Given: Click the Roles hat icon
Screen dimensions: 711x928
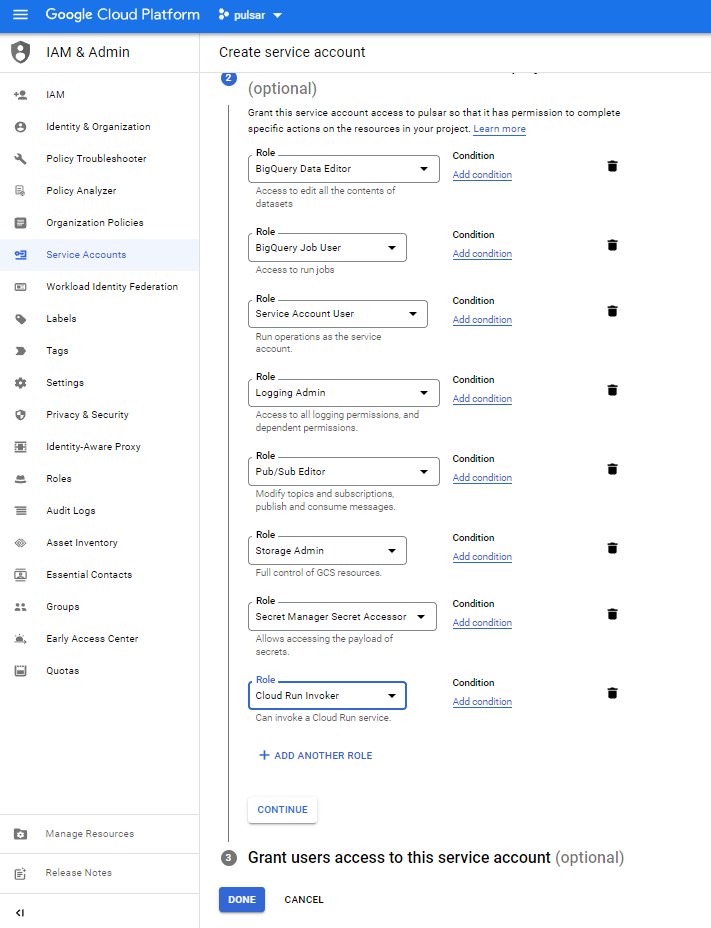Looking at the screenshot, I should 21,478.
